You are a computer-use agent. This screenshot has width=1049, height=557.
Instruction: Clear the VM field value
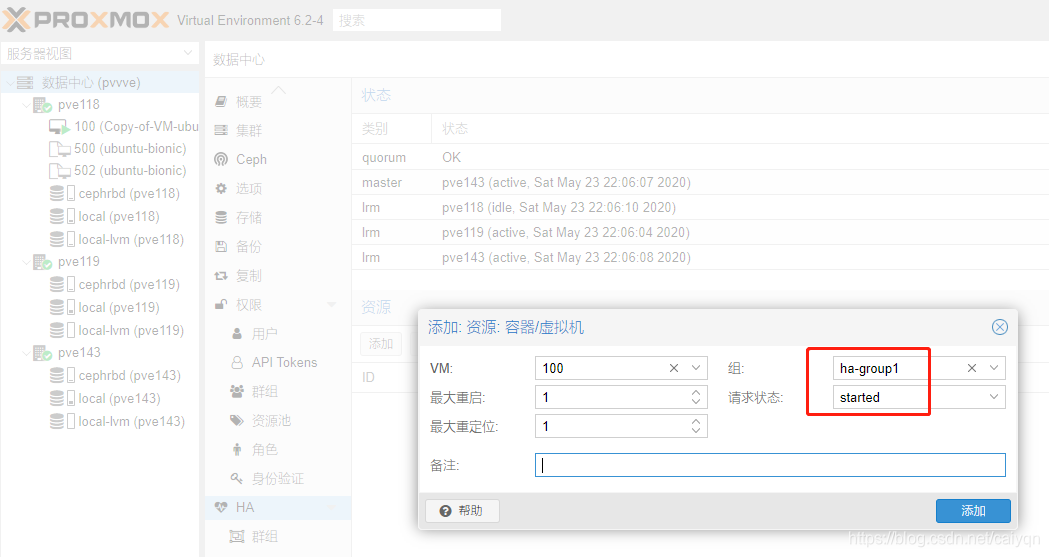click(x=674, y=368)
